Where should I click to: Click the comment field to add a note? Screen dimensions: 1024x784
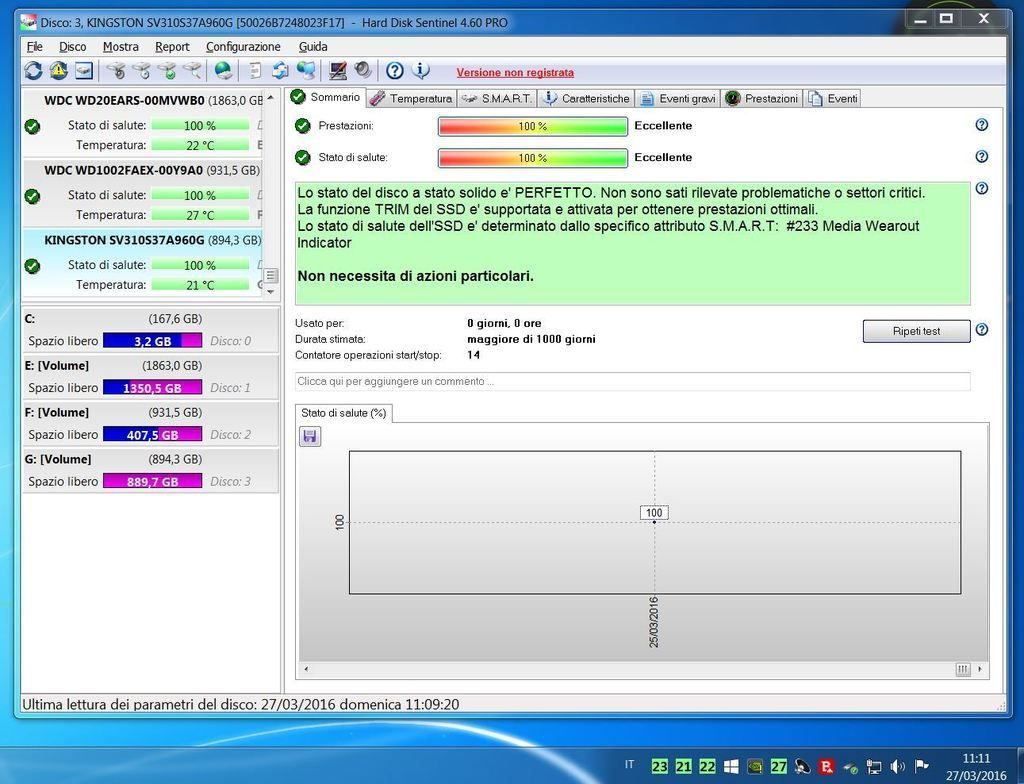(632, 381)
